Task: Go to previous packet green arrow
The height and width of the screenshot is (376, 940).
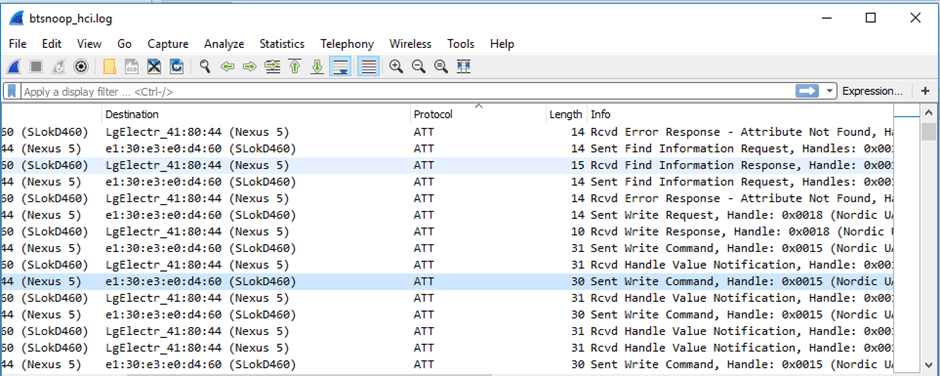Action: [227, 67]
